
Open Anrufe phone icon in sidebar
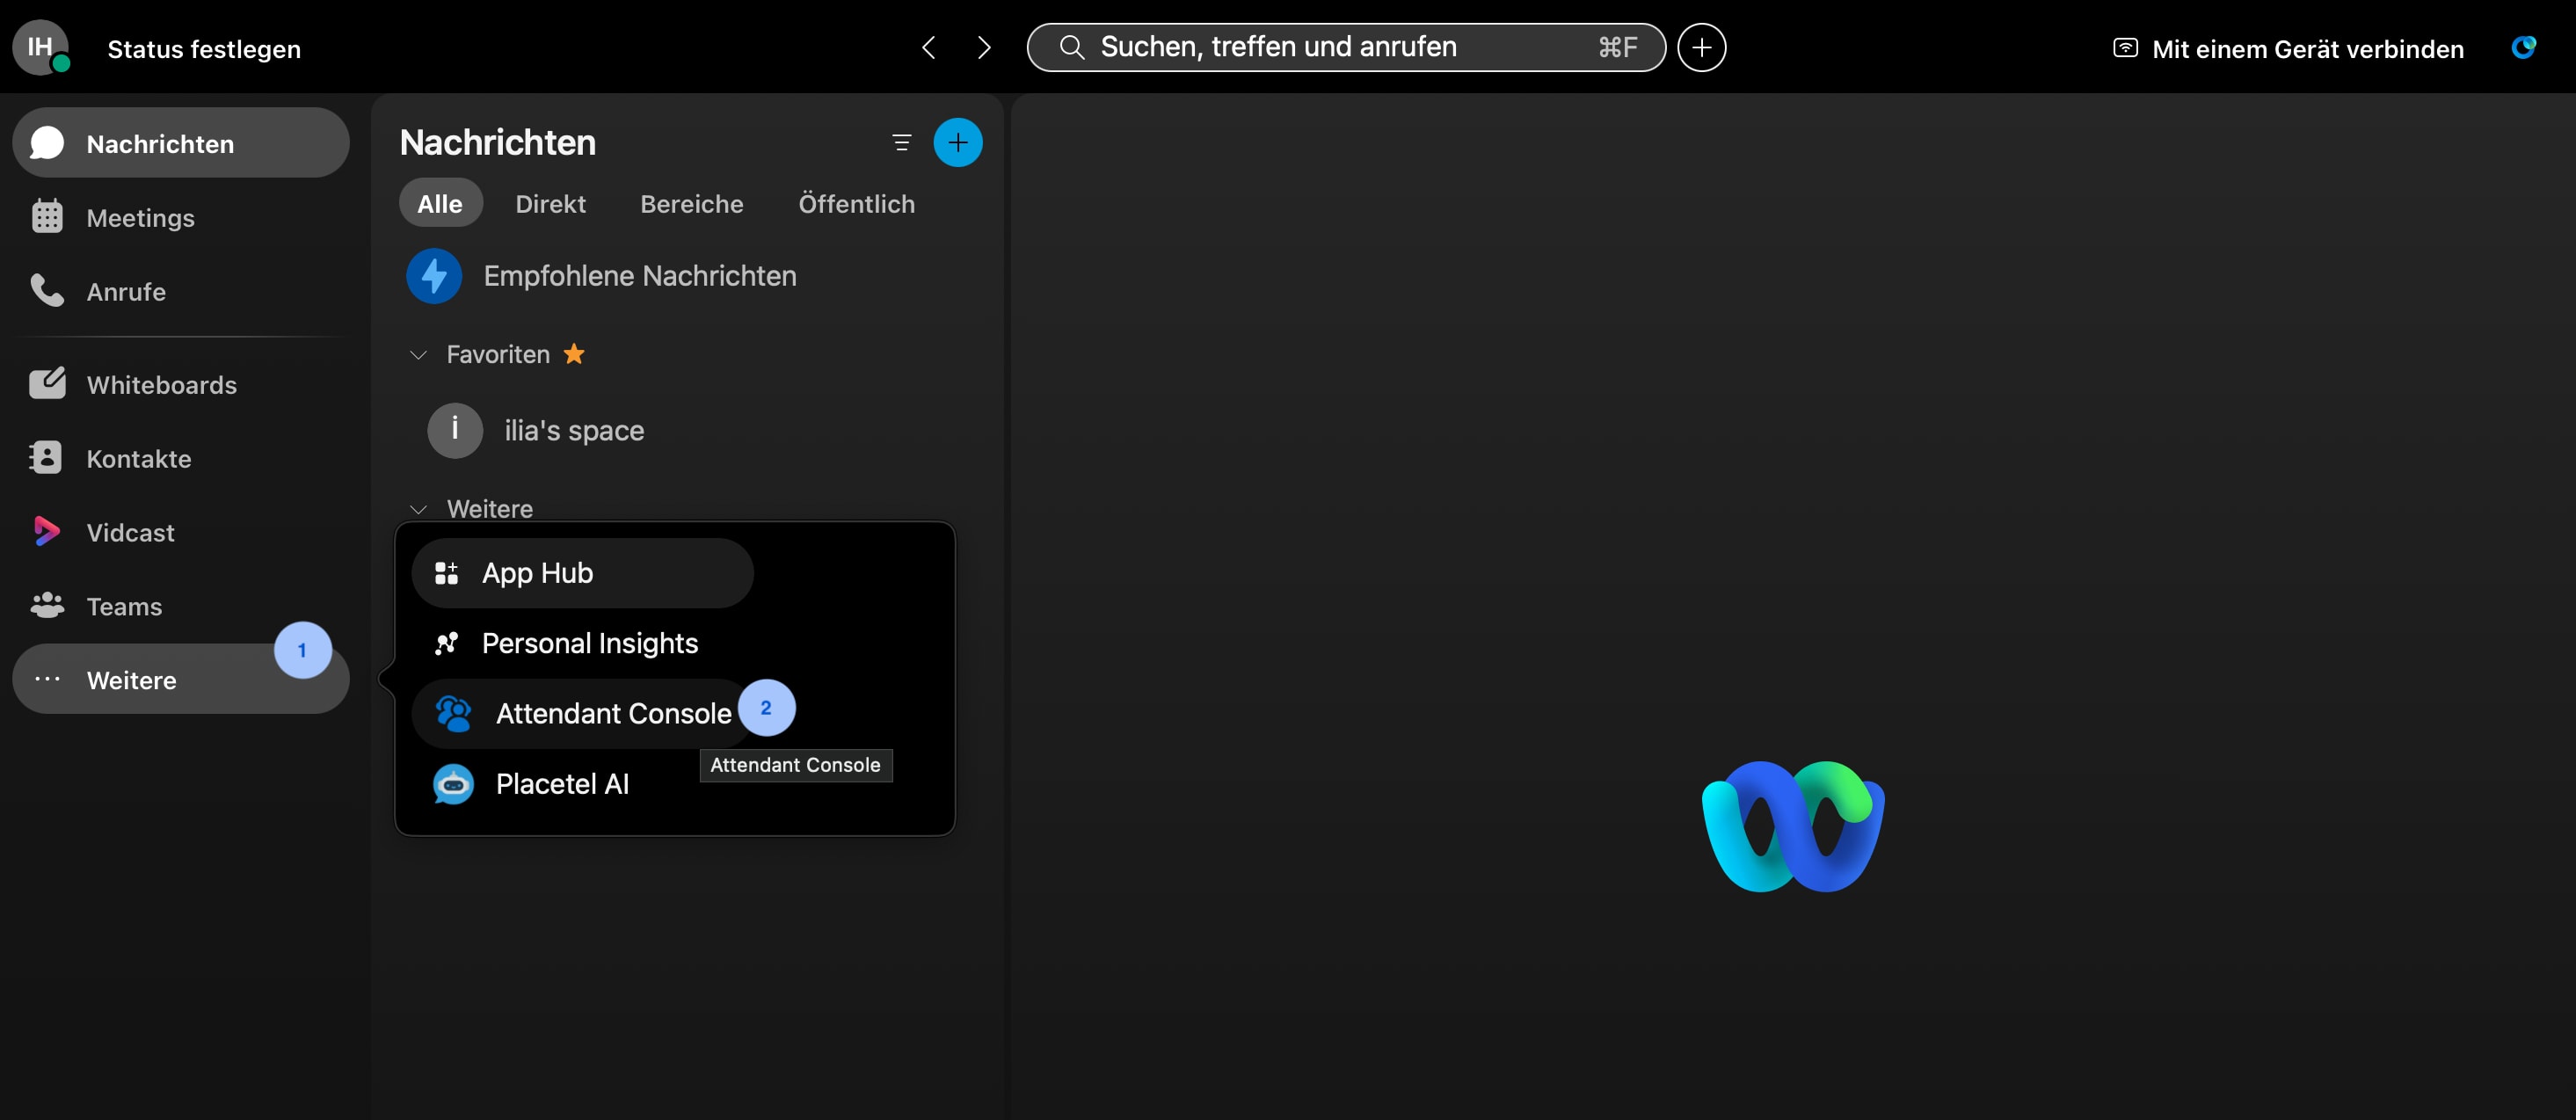point(47,291)
